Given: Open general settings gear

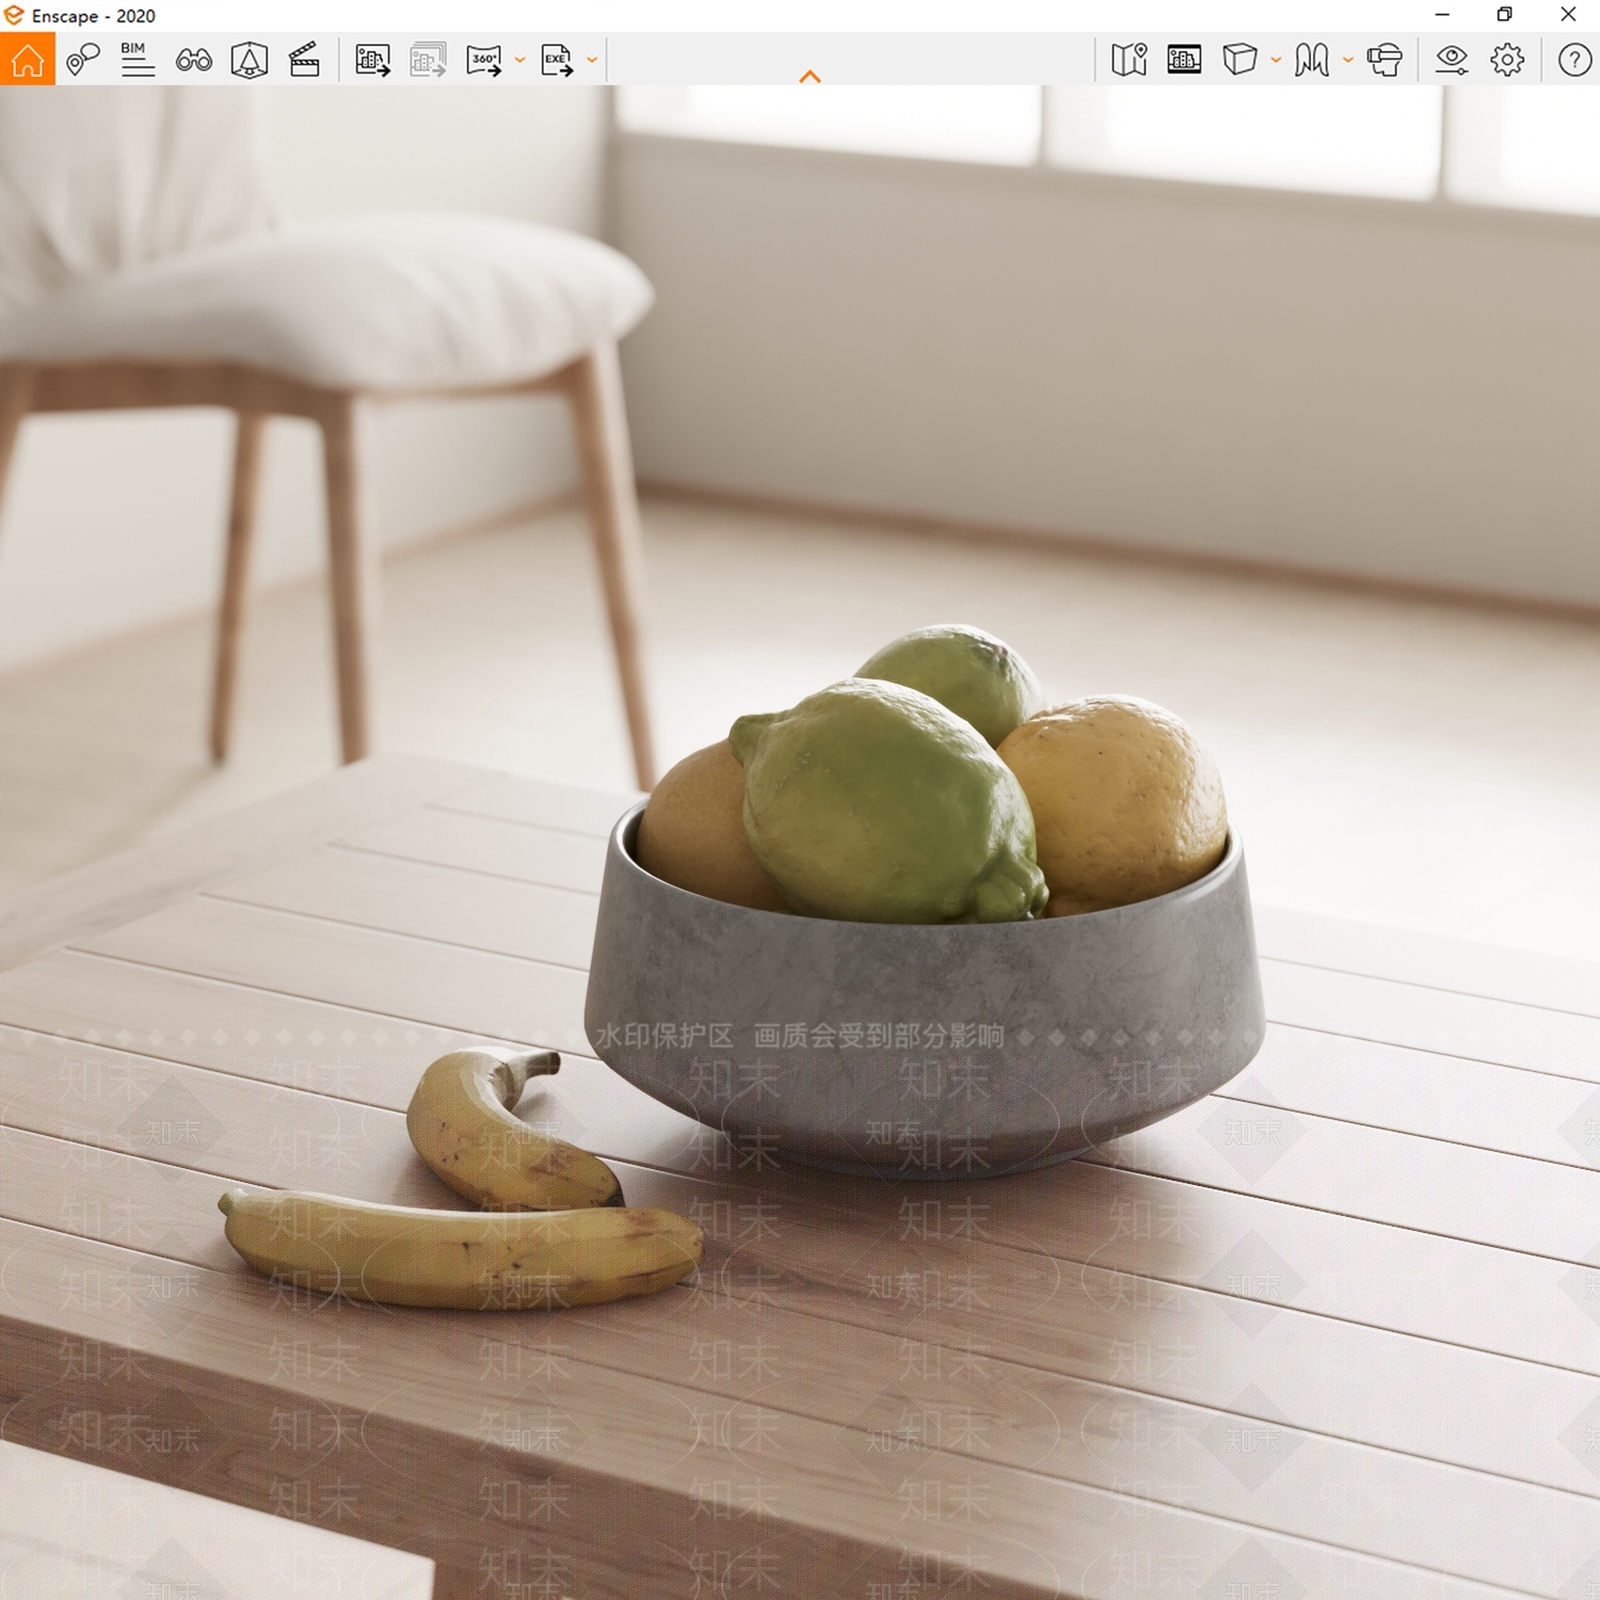Looking at the screenshot, I should [1507, 60].
